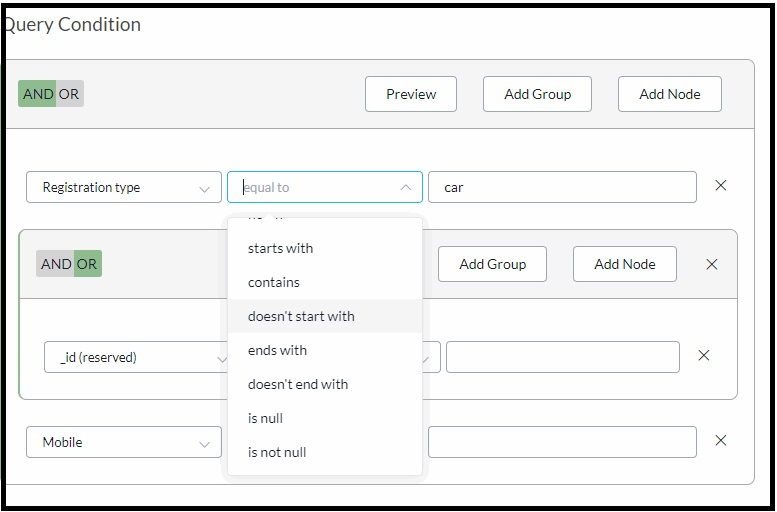
Task: Select OR in the top-level condition toggle
Action: (x=69, y=94)
